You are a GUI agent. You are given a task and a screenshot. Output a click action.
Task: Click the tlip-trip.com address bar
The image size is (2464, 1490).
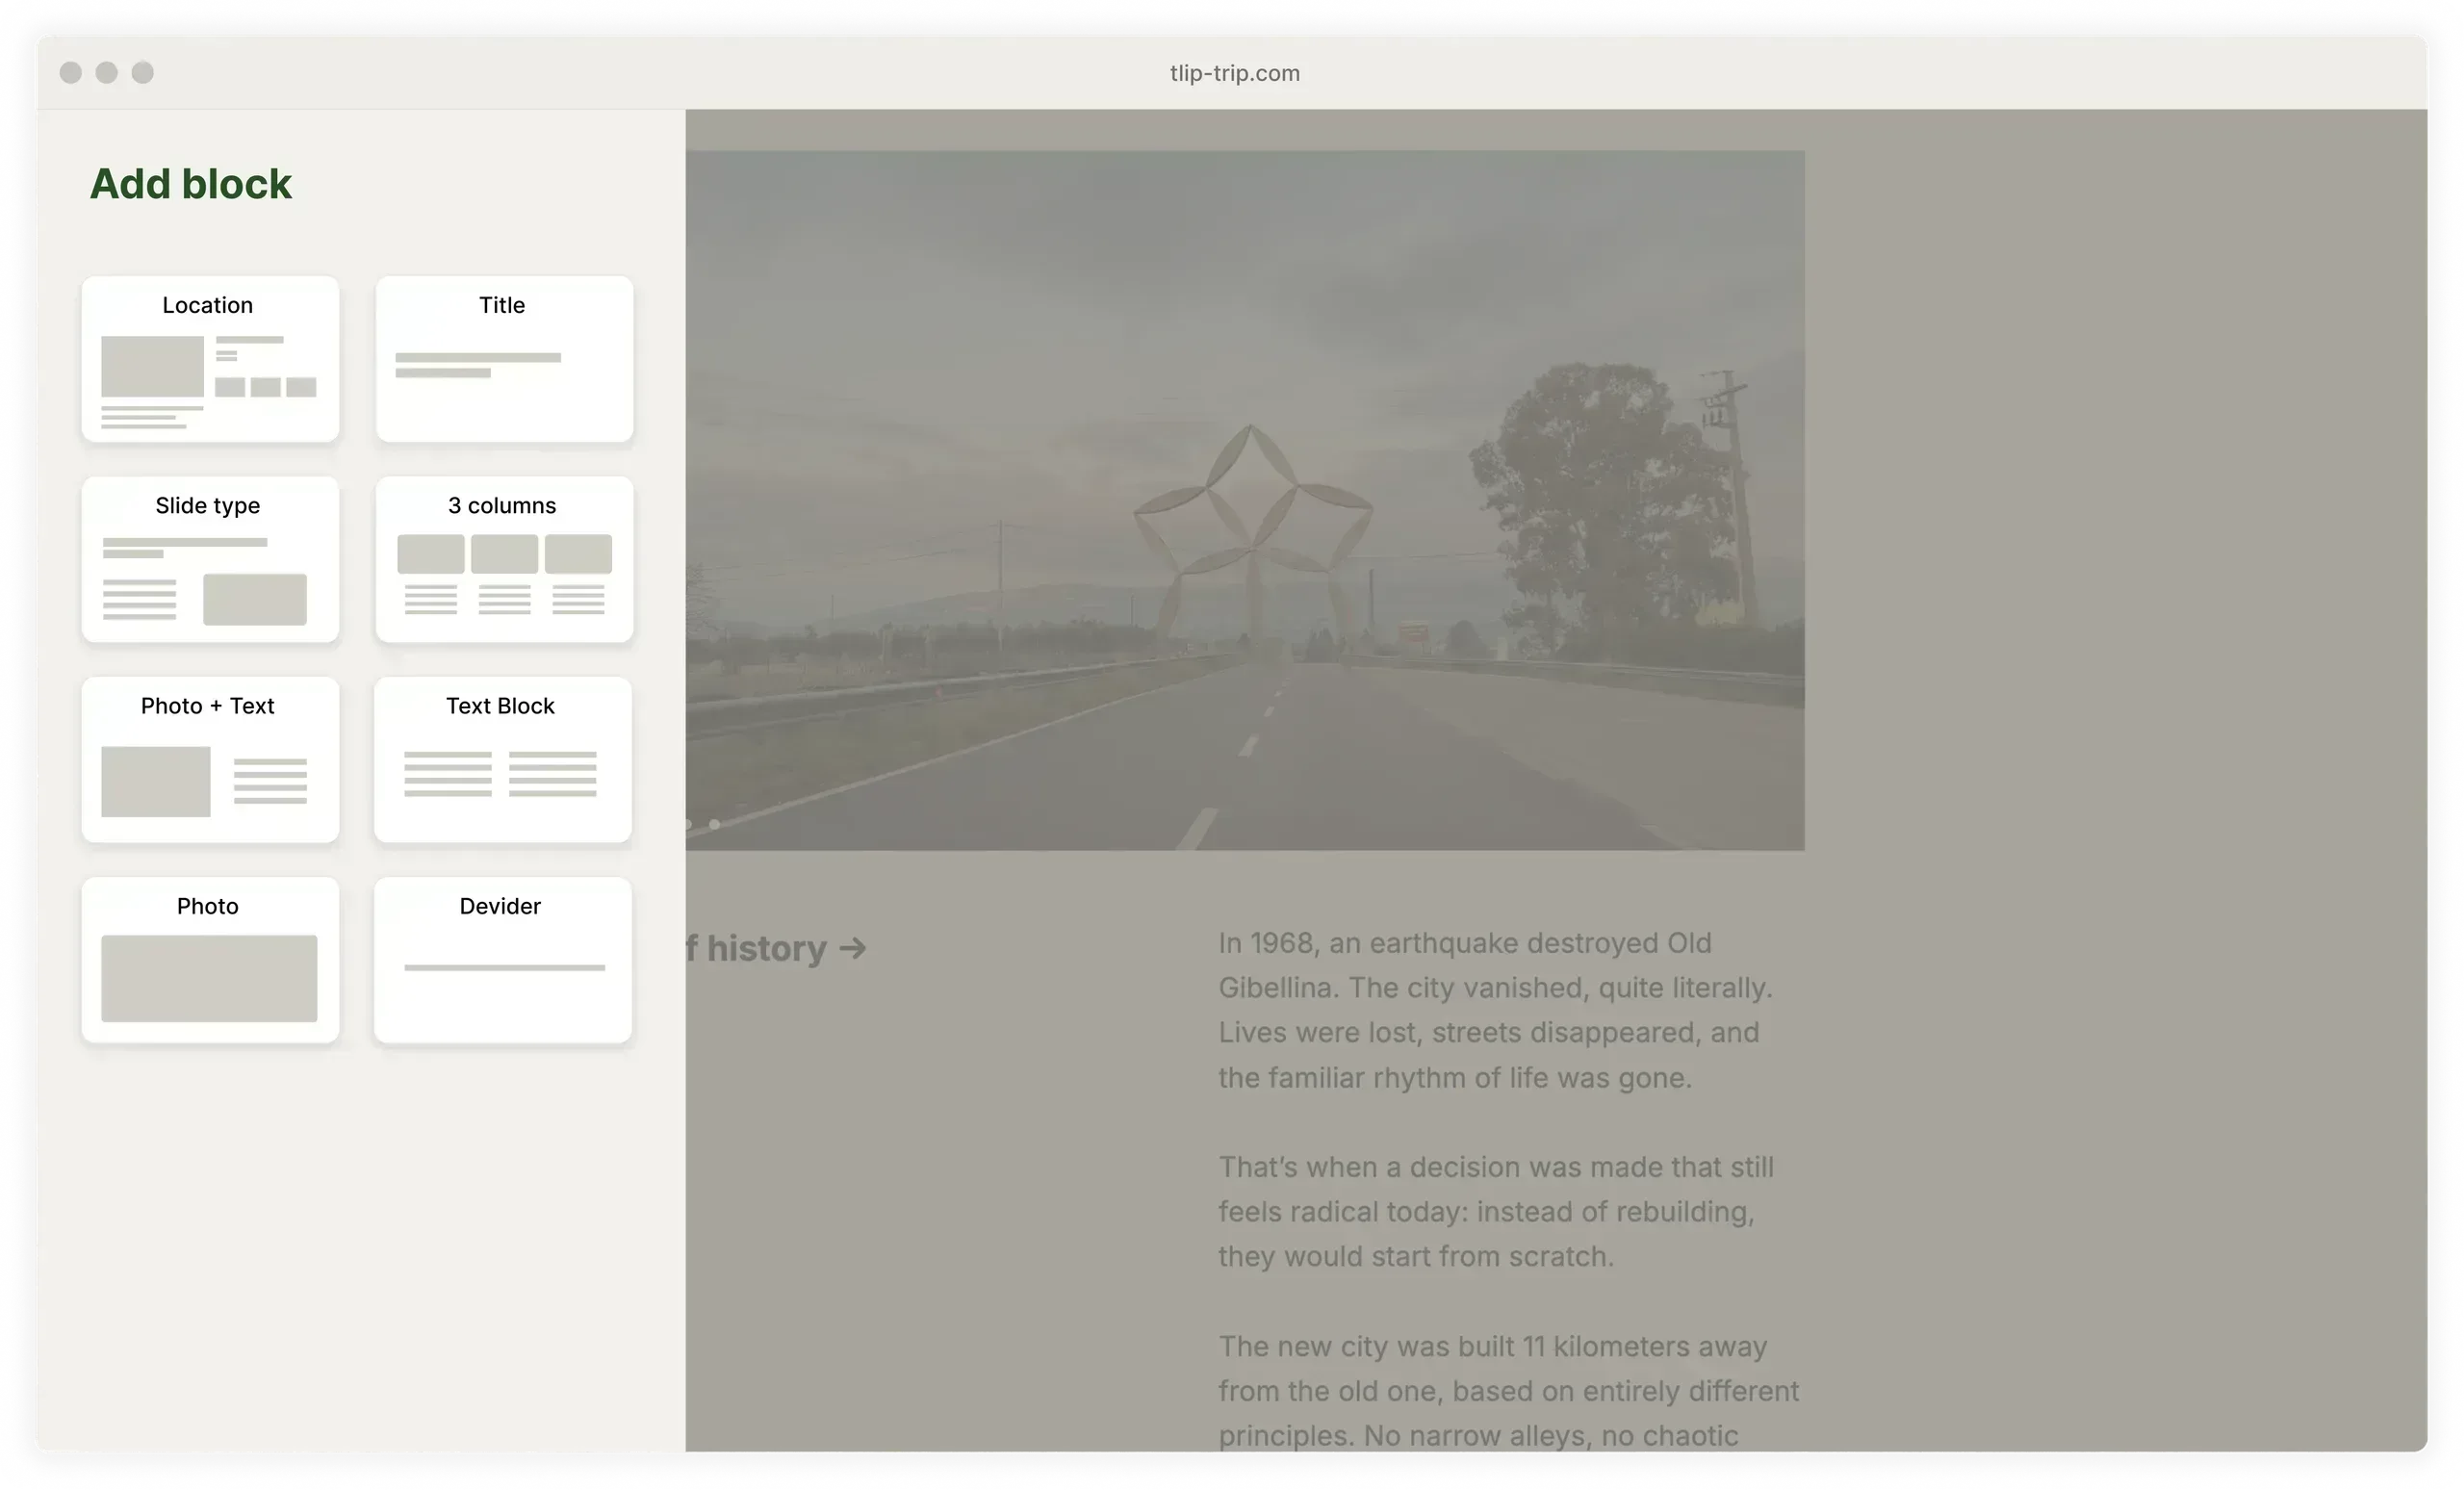[x=1234, y=73]
